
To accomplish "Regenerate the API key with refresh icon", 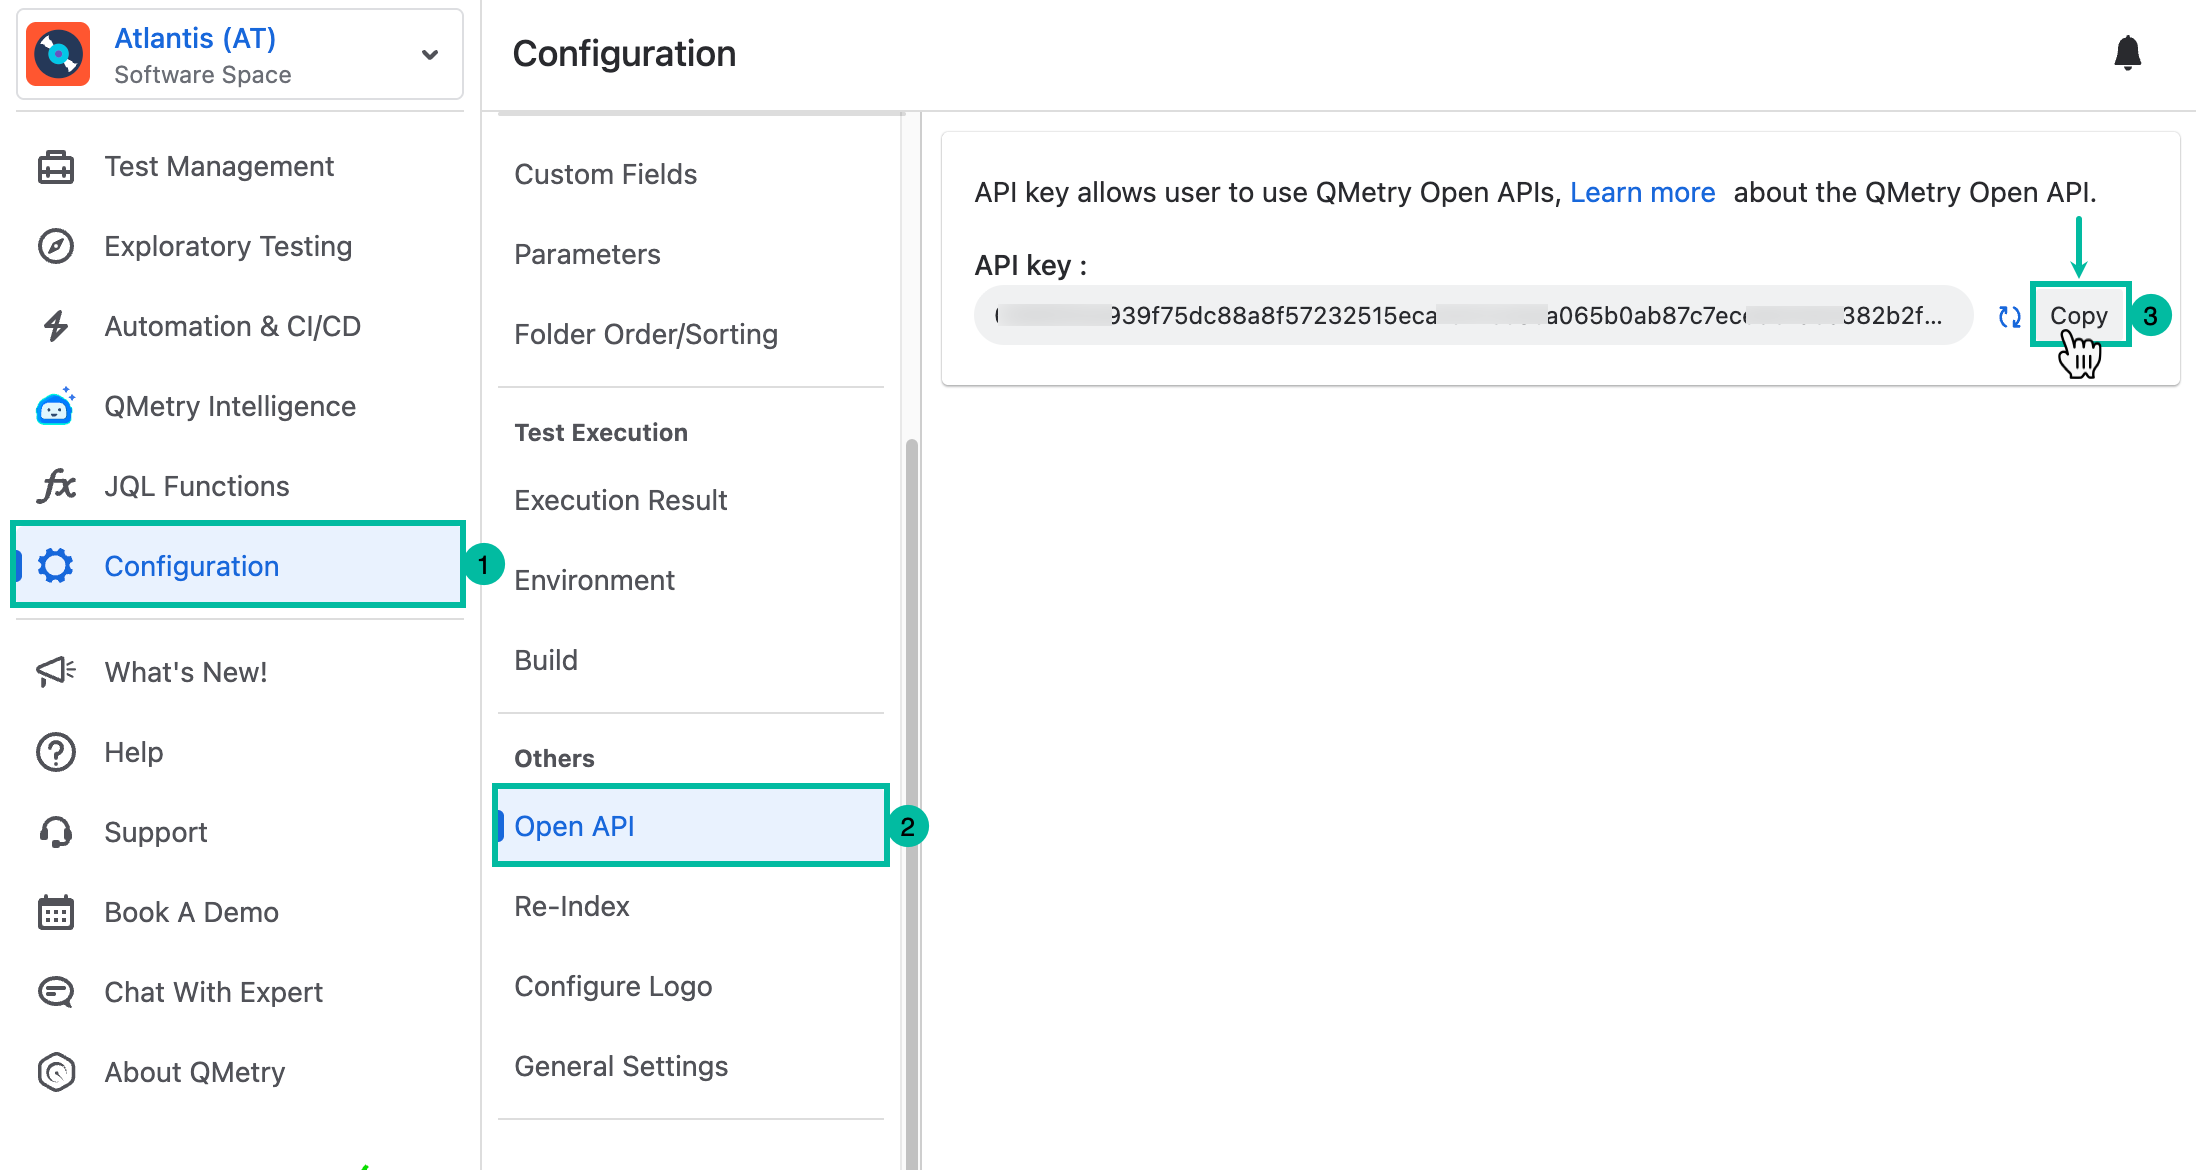I will coord(2009,317).
